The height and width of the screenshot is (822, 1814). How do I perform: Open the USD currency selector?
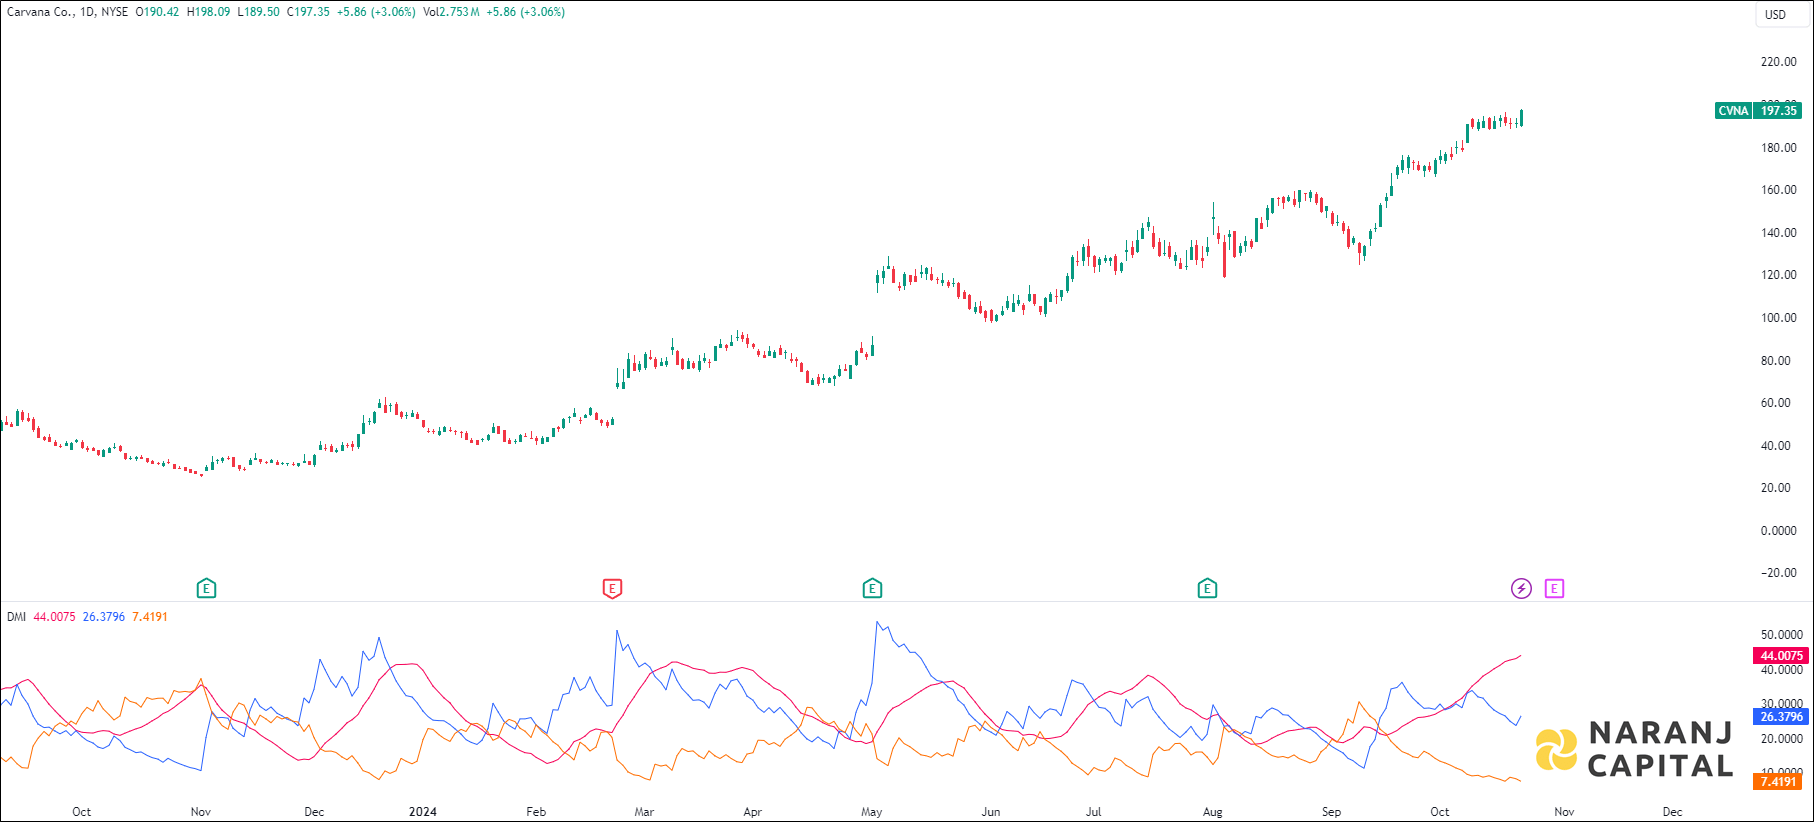1775,15
